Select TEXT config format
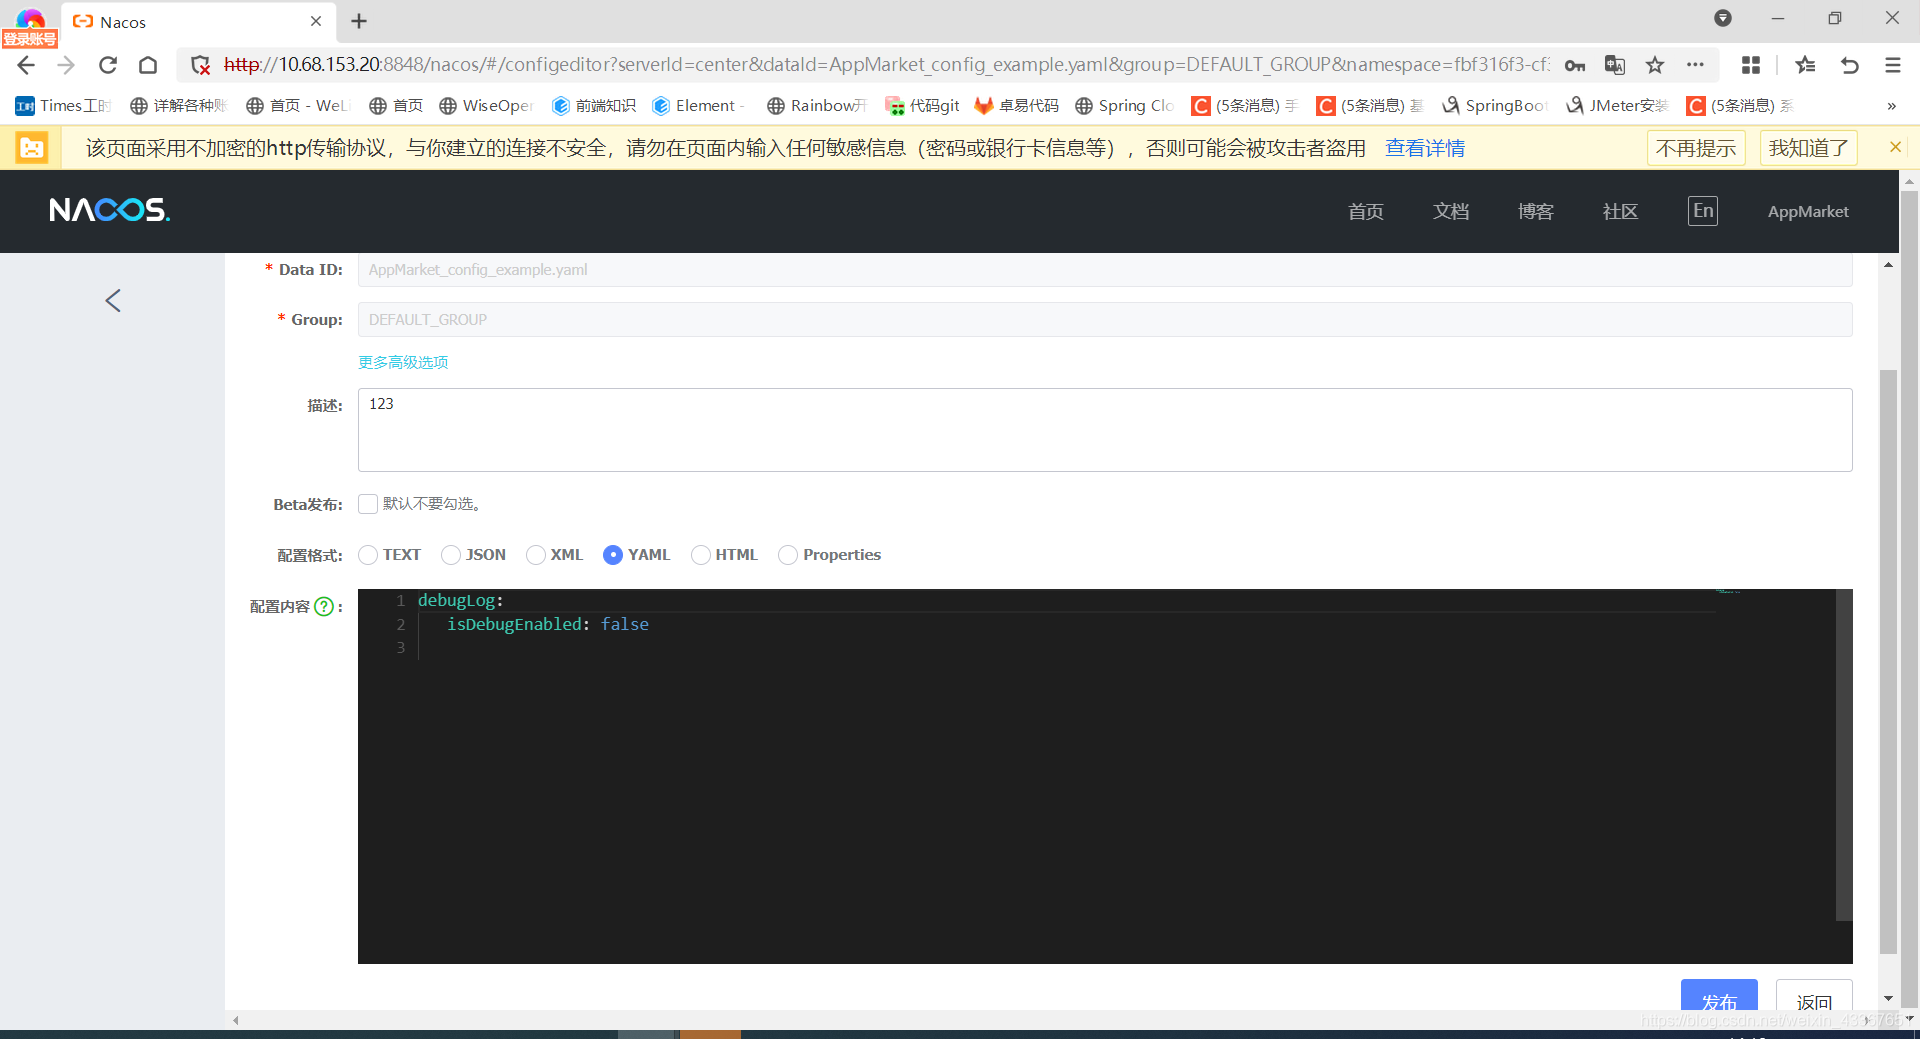 tap(368, 555)
